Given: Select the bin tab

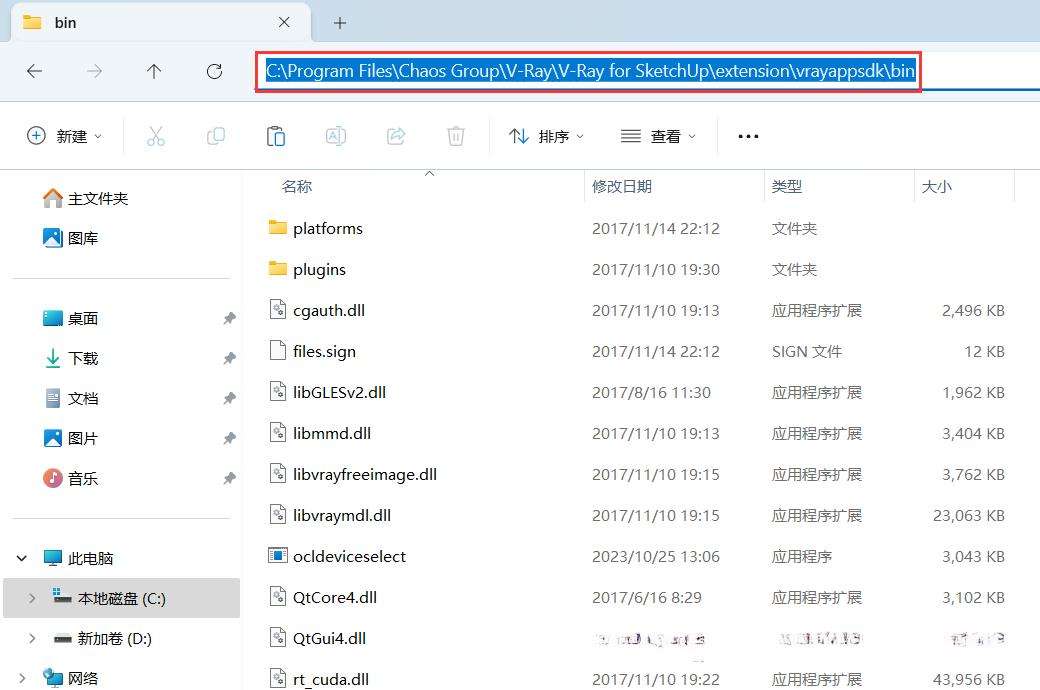Looking at the screenshot, I should (x=161, y=23).
